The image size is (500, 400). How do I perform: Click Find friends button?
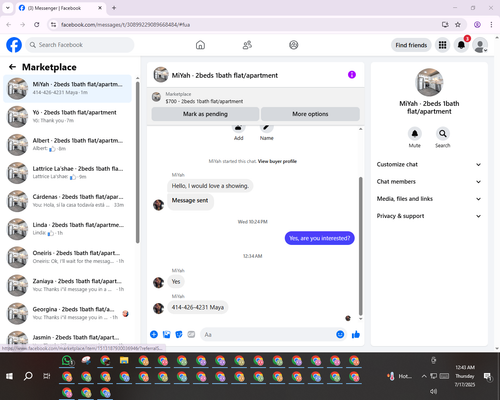[411, 45]
